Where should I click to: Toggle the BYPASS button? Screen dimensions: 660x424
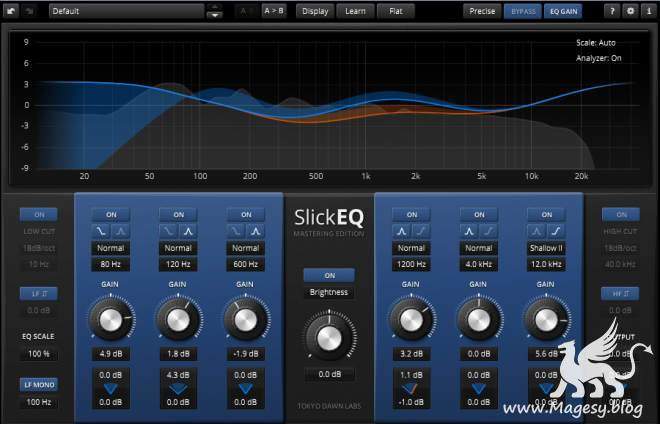coord(523,11)
